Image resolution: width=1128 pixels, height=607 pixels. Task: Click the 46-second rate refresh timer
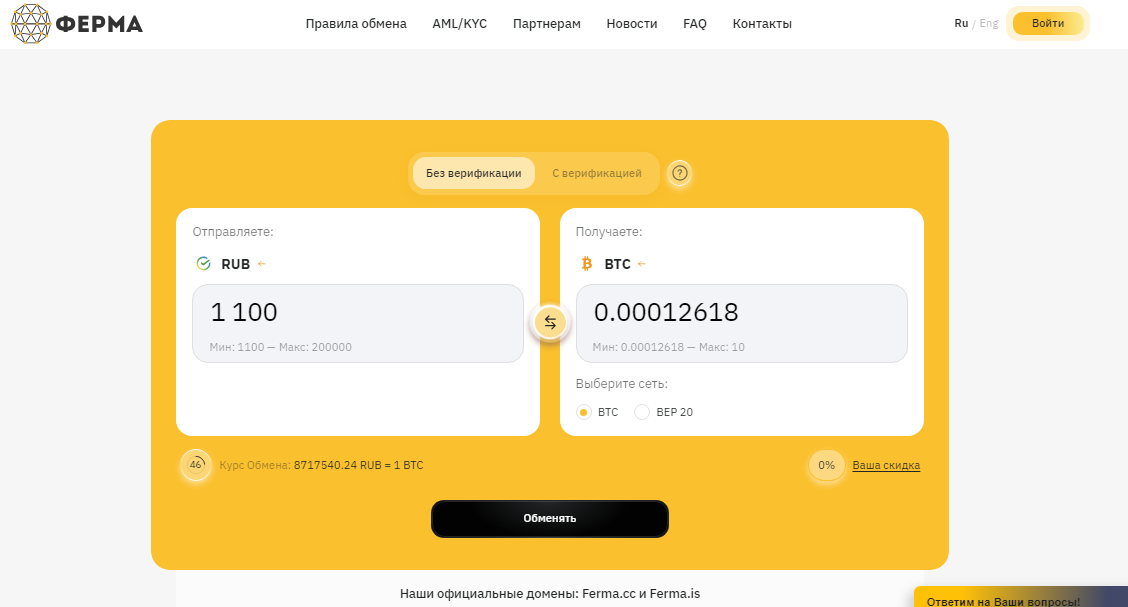196,465
